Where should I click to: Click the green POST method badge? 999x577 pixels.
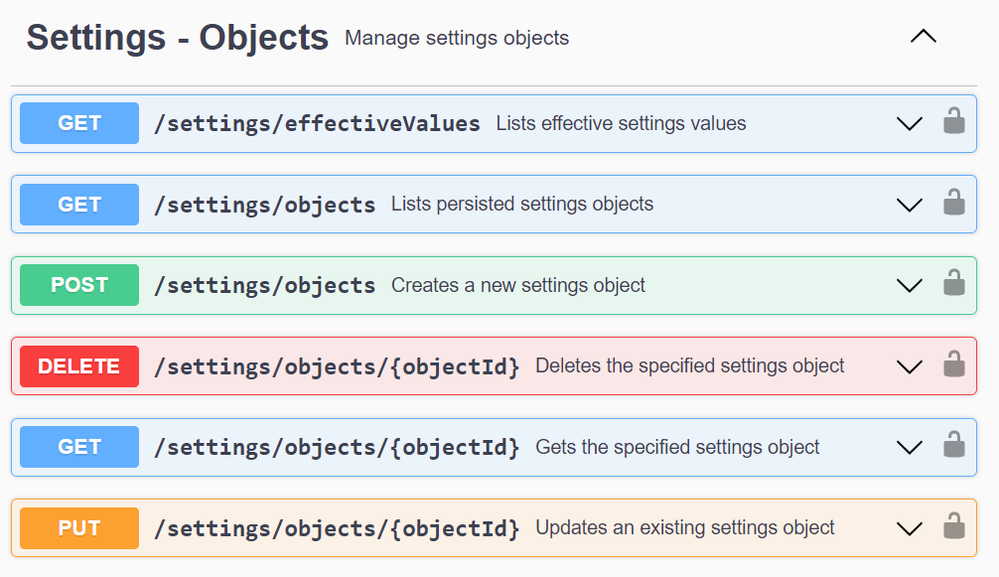coord(80,285)
